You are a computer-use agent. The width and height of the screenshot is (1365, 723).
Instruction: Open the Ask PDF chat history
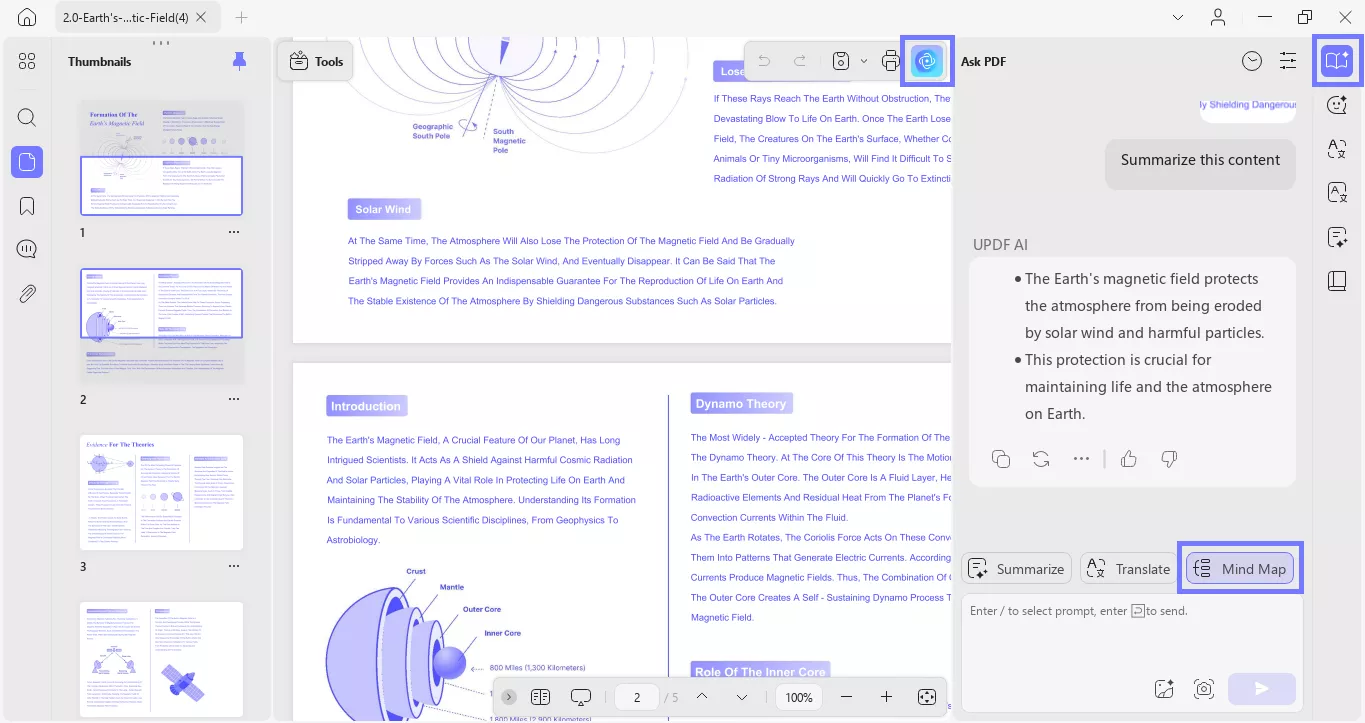(1252, 61)
